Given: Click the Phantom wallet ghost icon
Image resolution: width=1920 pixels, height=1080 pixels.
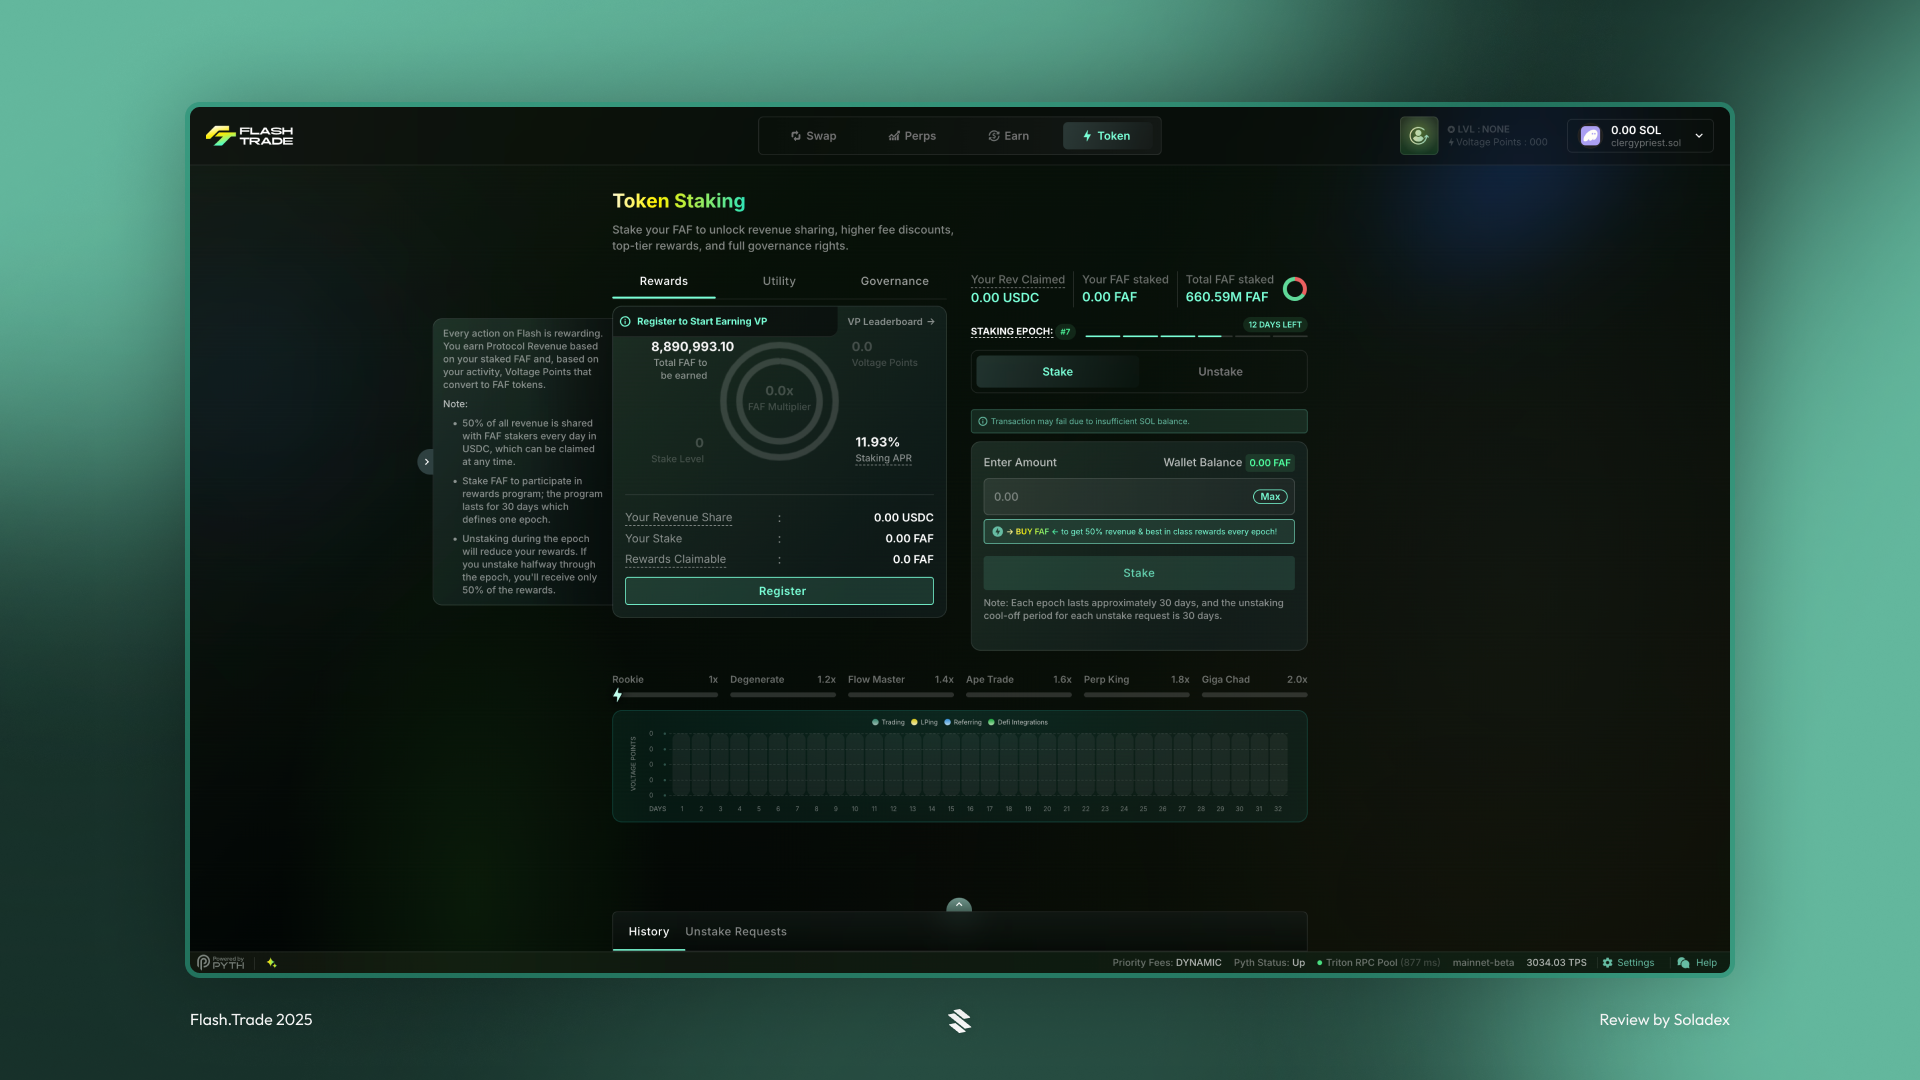Looking at the screenshot, I should tap(1589, 135).
